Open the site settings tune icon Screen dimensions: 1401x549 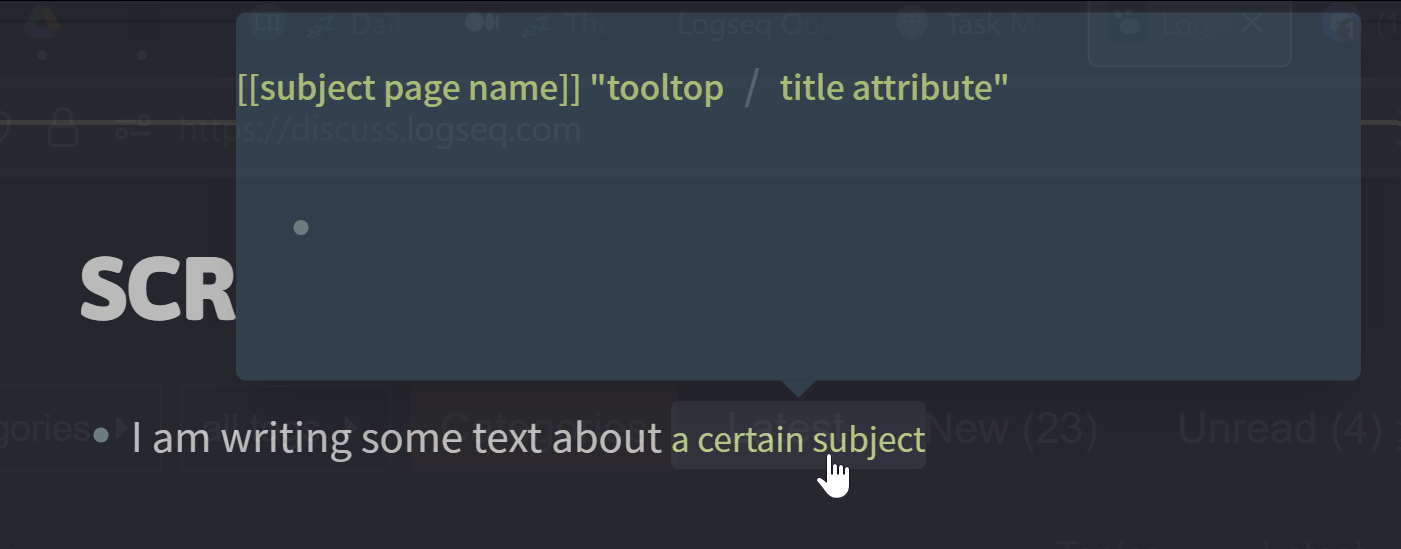(132, 128)
